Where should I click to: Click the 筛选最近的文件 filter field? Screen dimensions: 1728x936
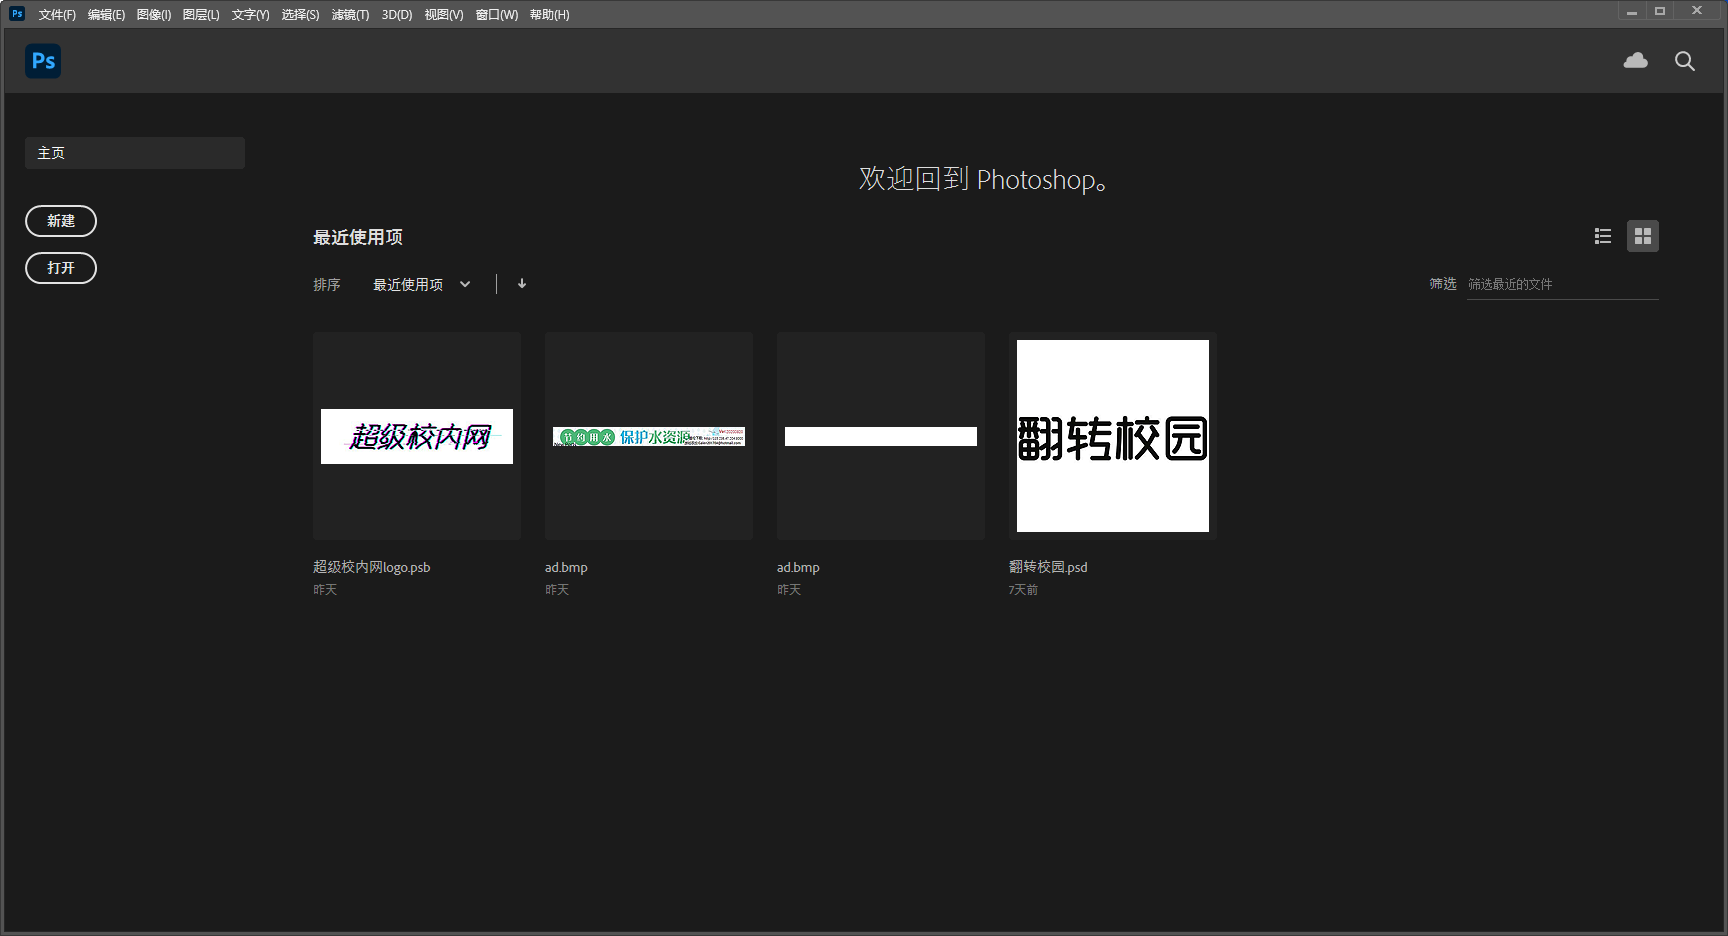(x=1561, y=285)
